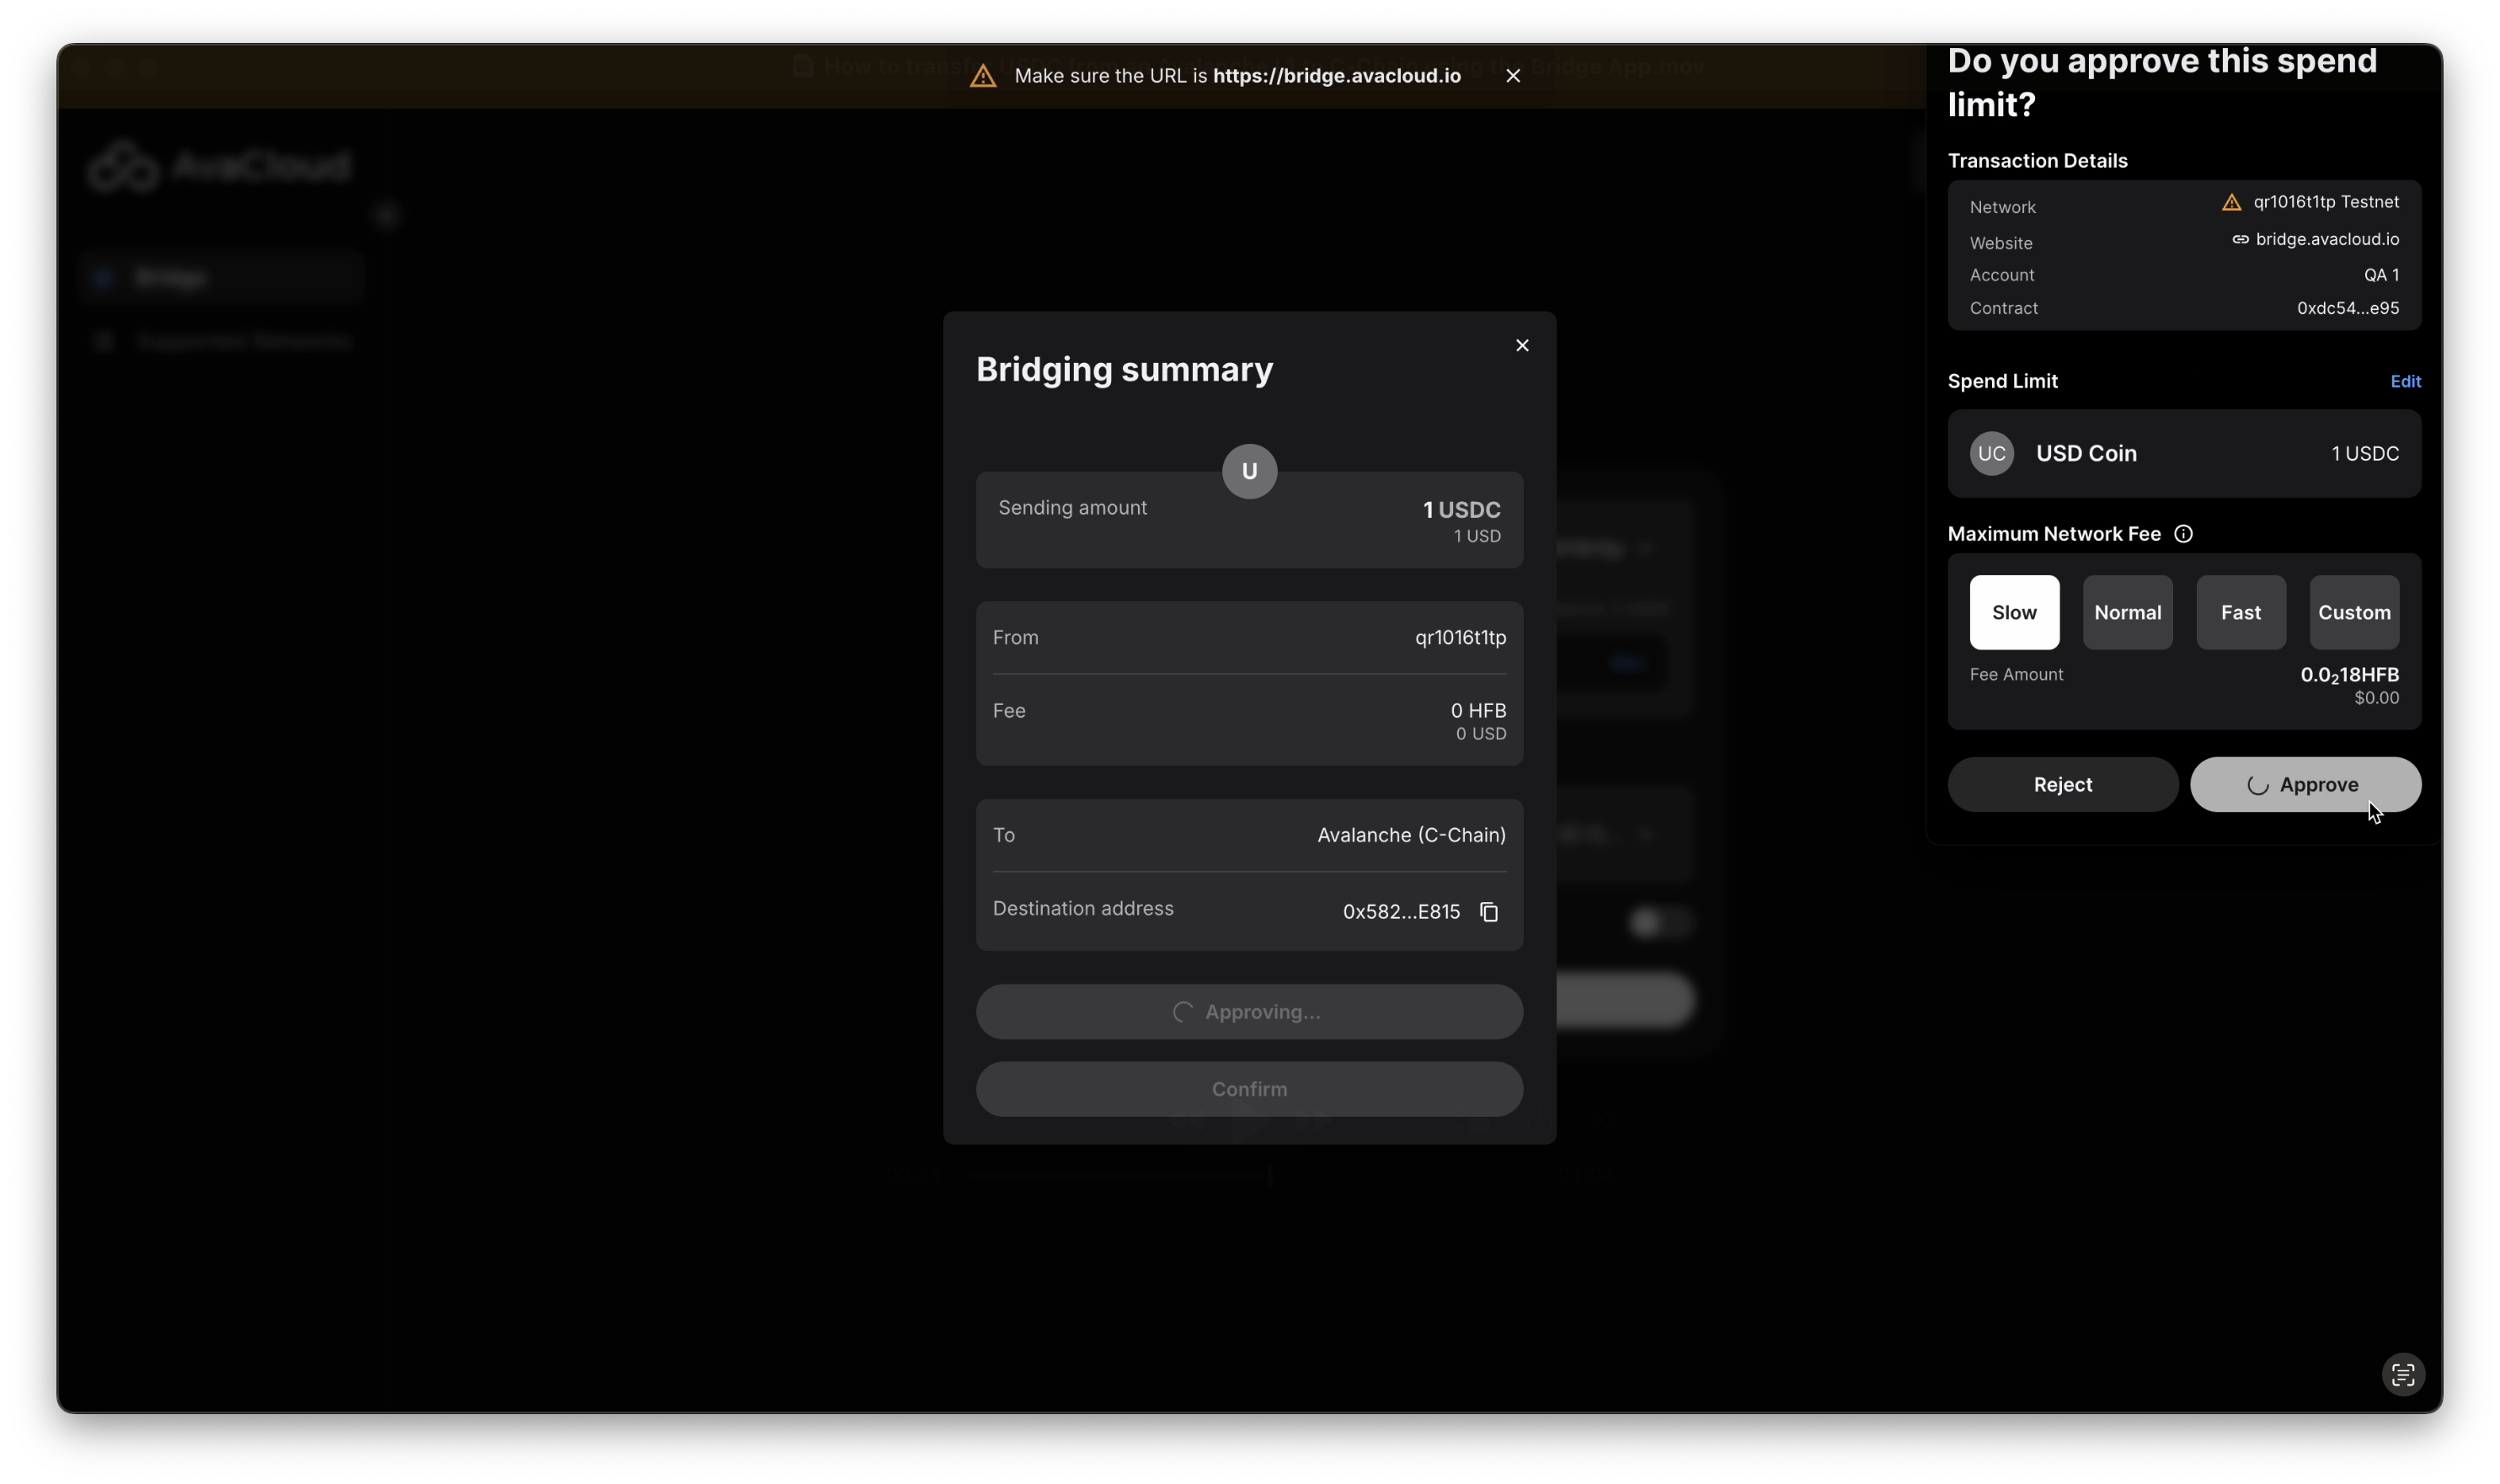Select the Slow network fee option
This screenshot has width=2500, height=1484.
2014,612
